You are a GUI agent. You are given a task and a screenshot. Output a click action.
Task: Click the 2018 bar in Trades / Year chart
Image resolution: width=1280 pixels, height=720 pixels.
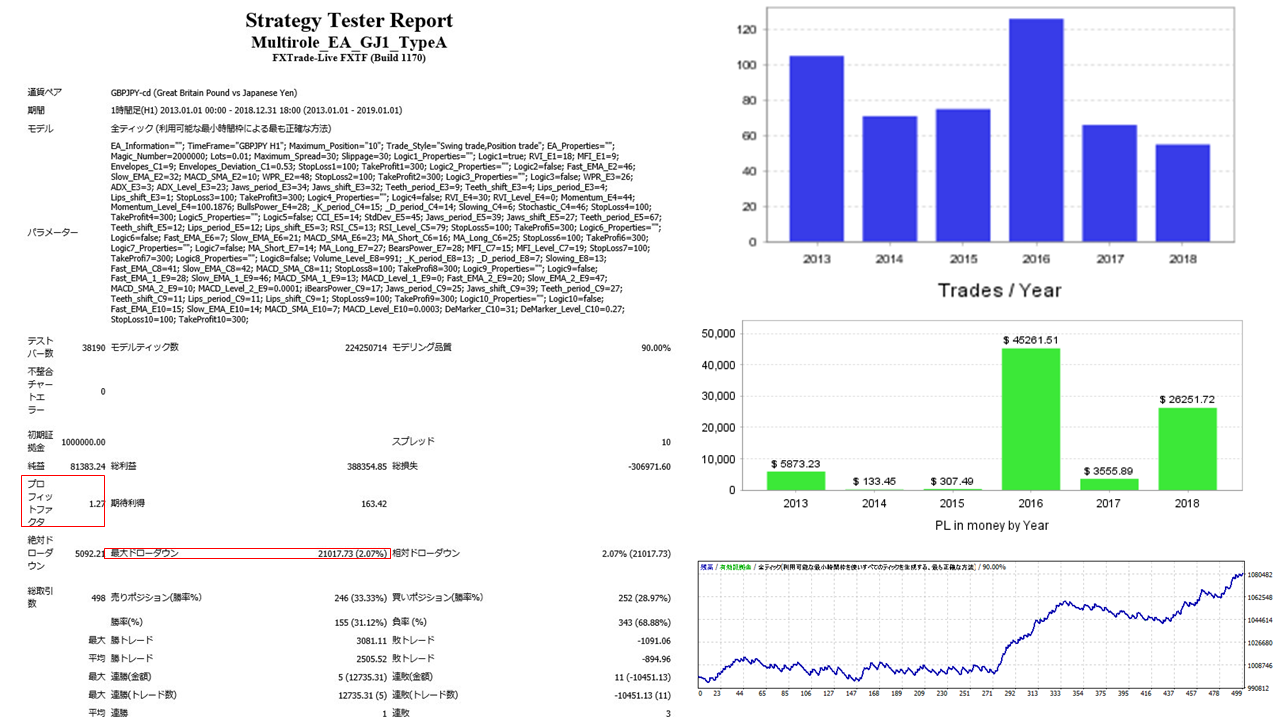pyautogui.click(x=1183, y=193)
